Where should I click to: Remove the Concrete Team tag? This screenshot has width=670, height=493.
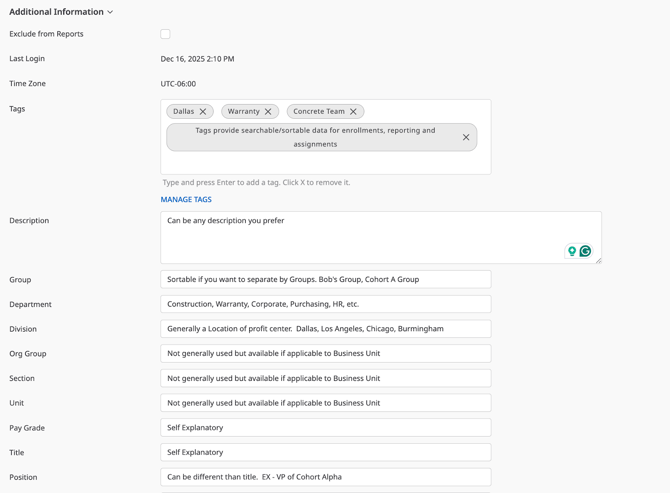[353, 112]
